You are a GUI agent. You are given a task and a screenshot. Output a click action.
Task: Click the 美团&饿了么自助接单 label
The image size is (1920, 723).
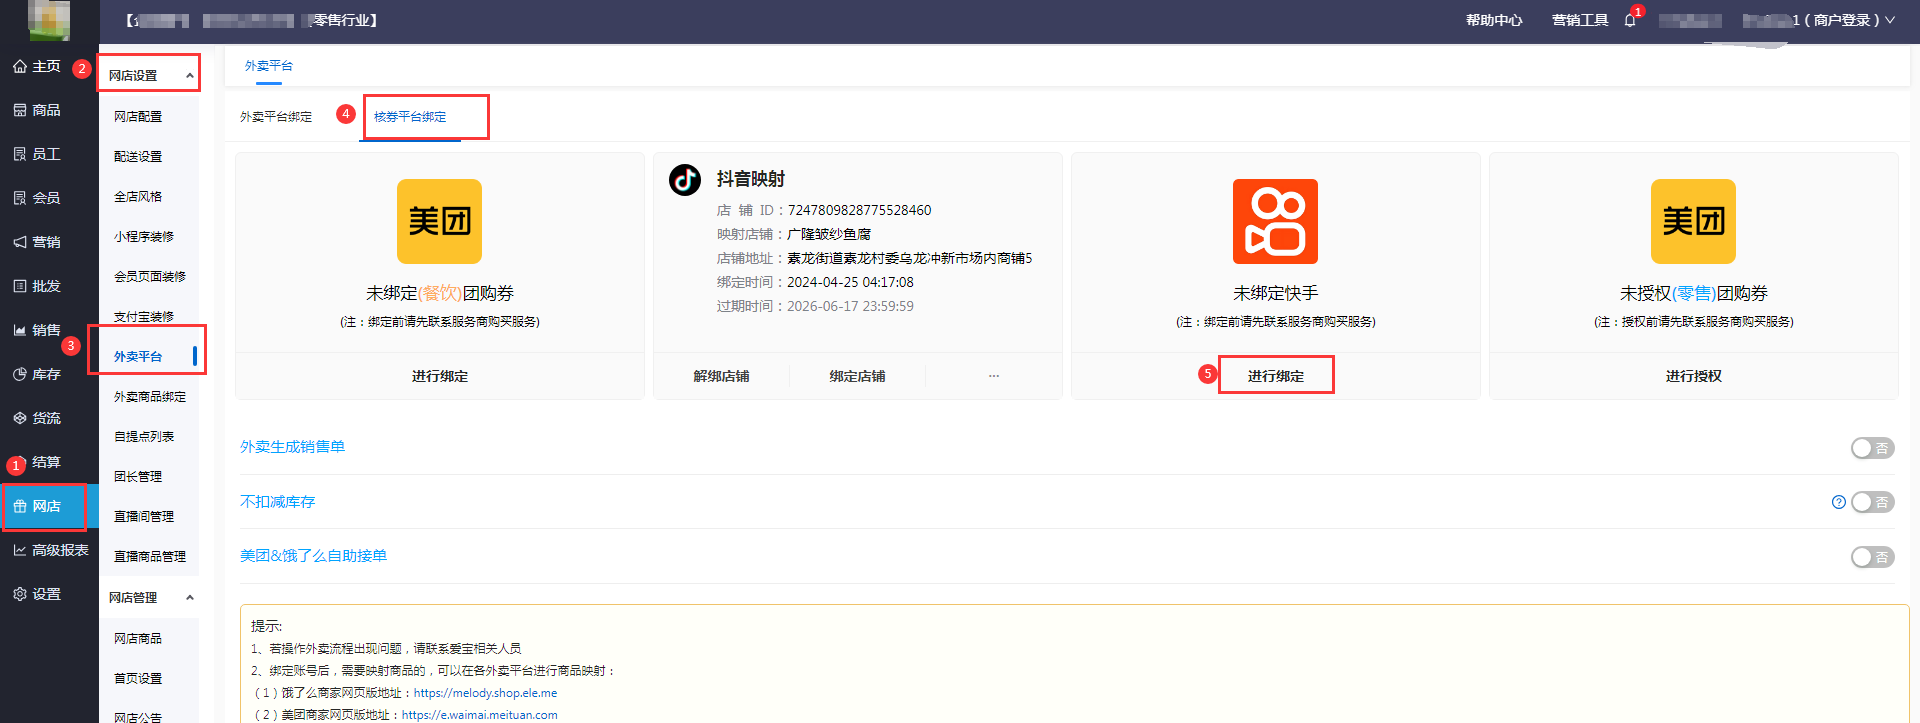pyautogui.click(x=313, y=556)
